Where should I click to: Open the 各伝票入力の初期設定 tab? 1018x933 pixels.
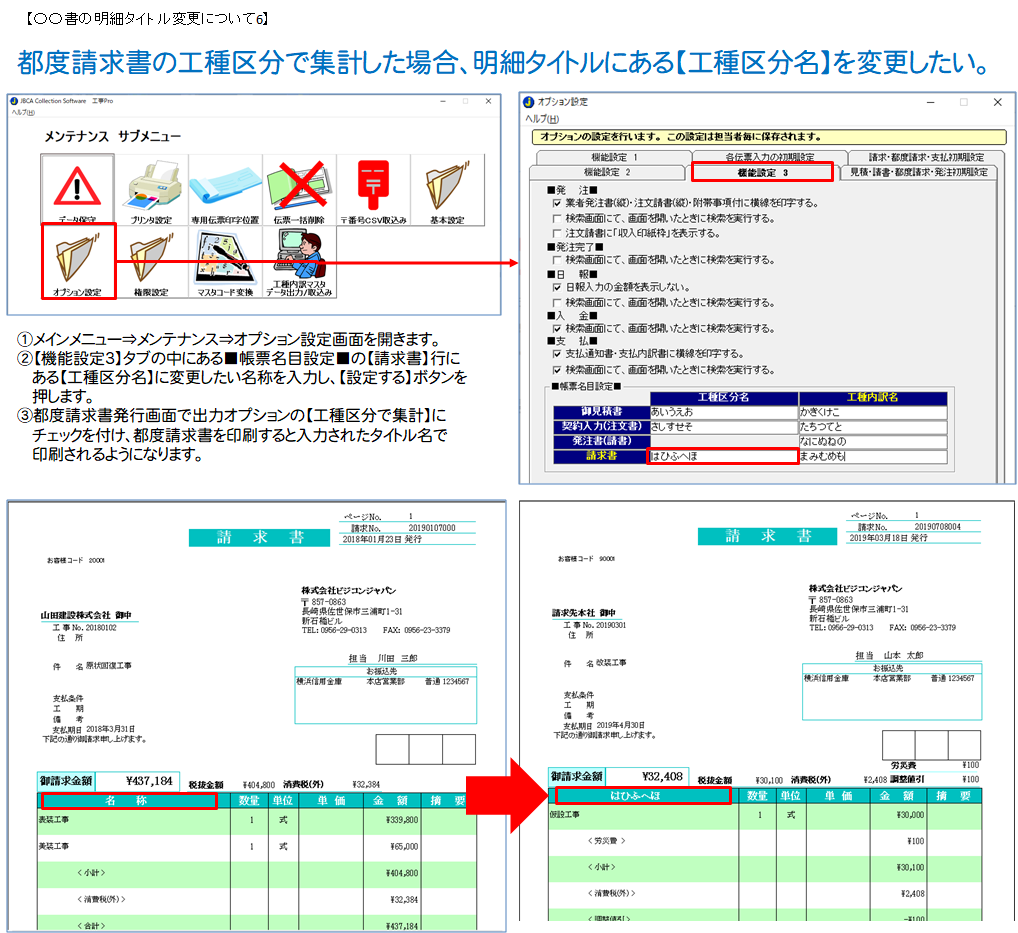pyautogui.click(x=769, y=157)
